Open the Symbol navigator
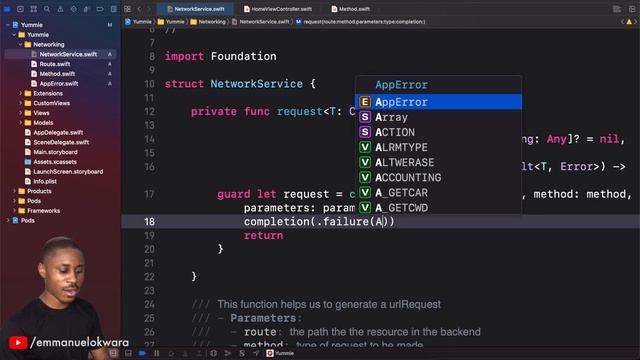The width and height of the screenshot is (640, 360). pos(33,9)
